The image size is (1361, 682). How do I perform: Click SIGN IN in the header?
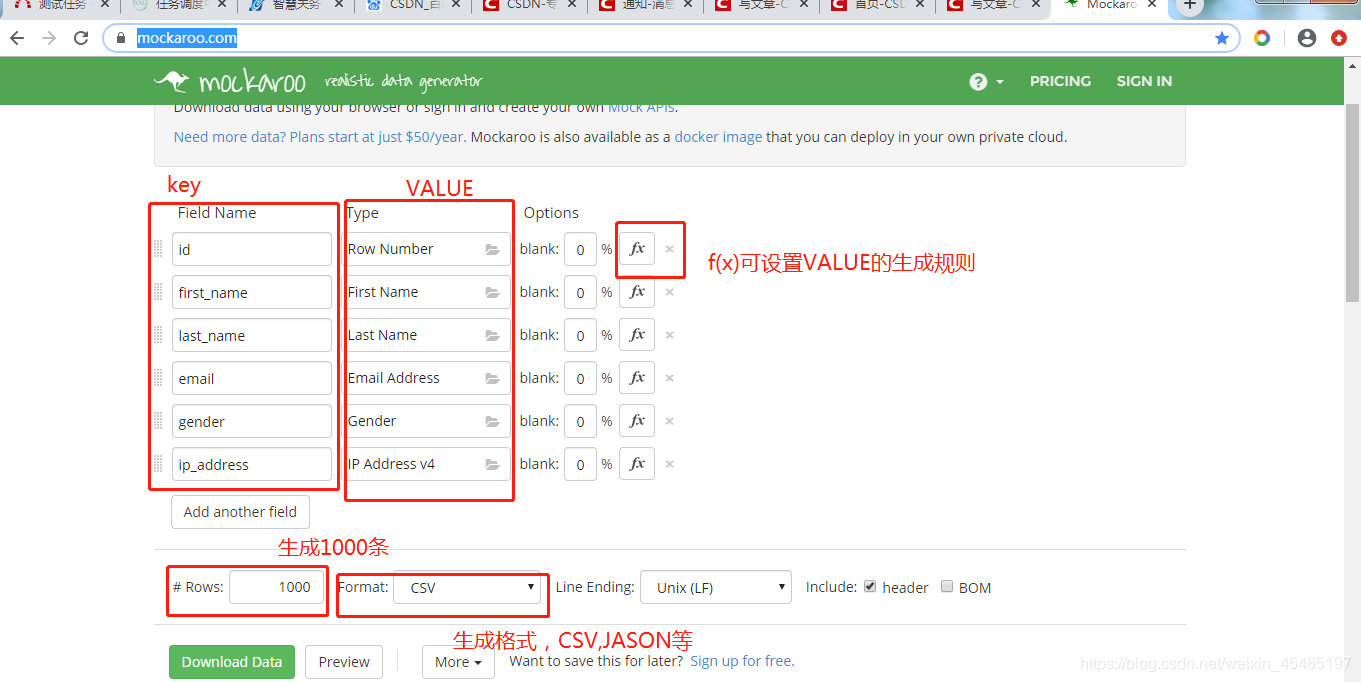click(1144, 81)
